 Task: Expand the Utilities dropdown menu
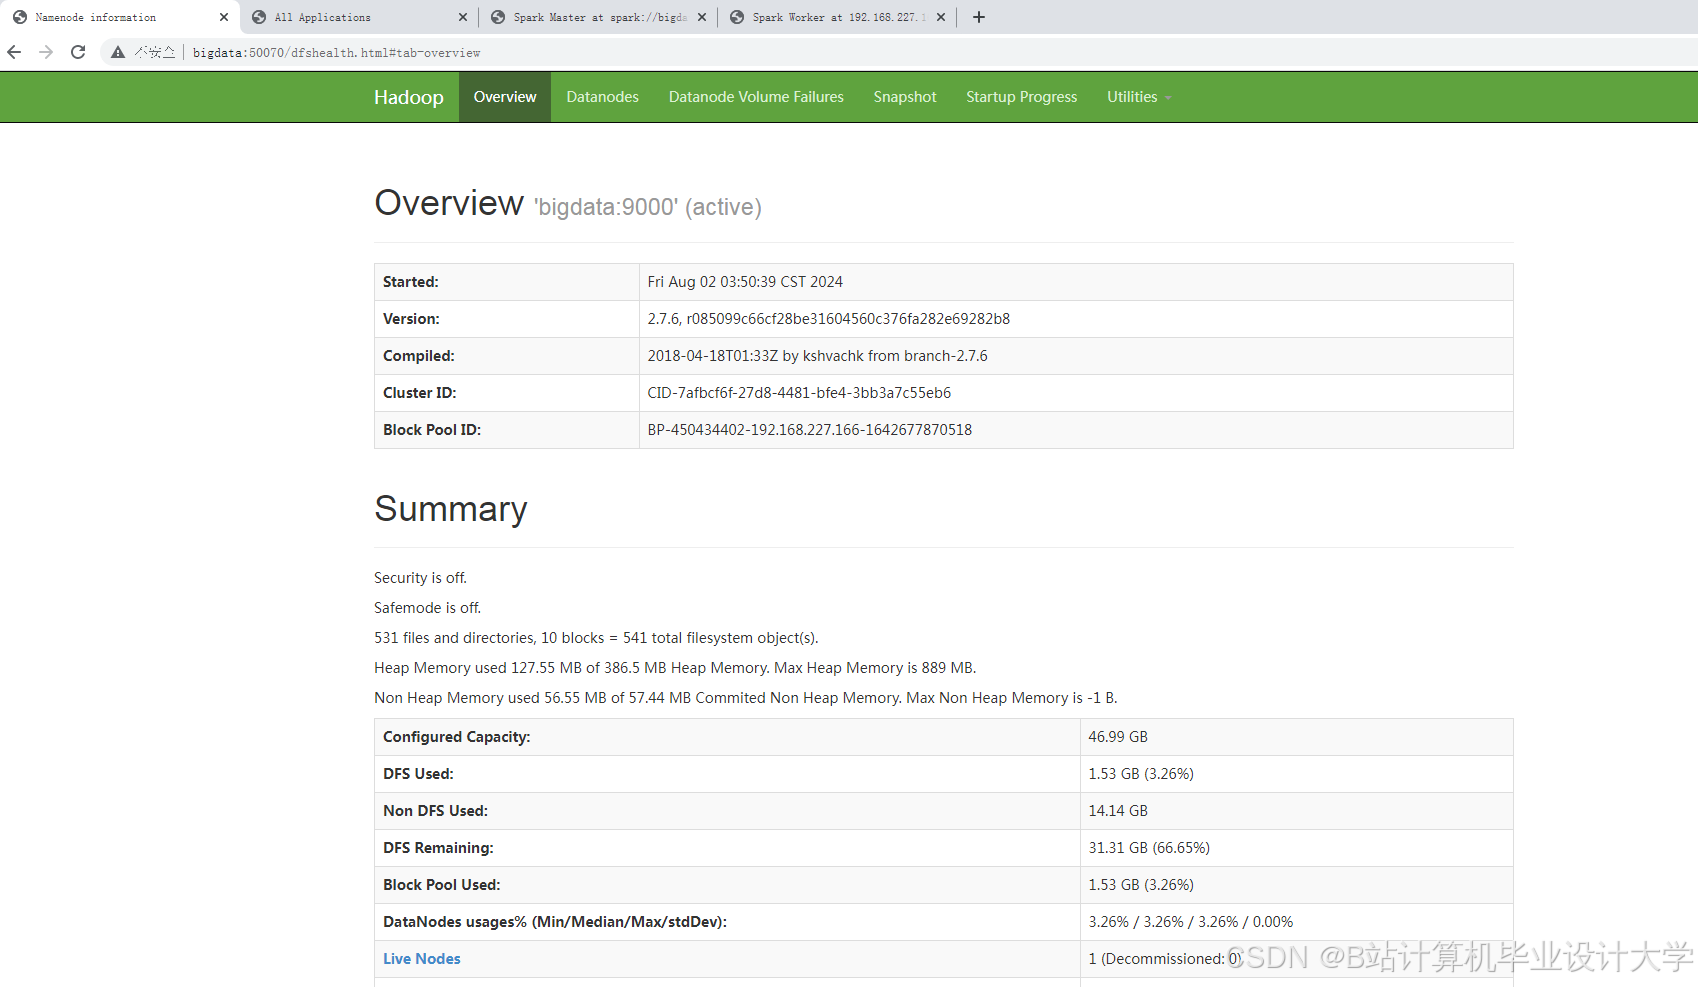coord(1139,97)
